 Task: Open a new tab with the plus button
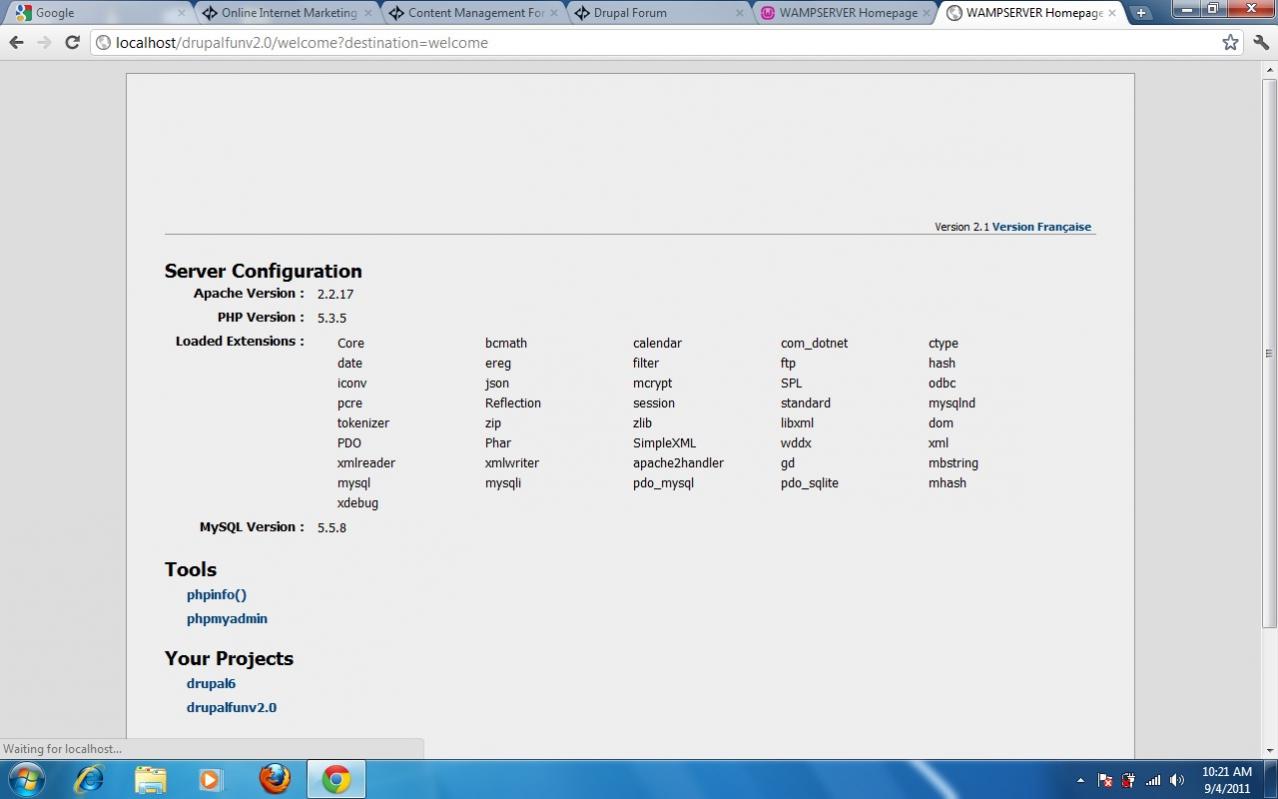point(1141,13)
